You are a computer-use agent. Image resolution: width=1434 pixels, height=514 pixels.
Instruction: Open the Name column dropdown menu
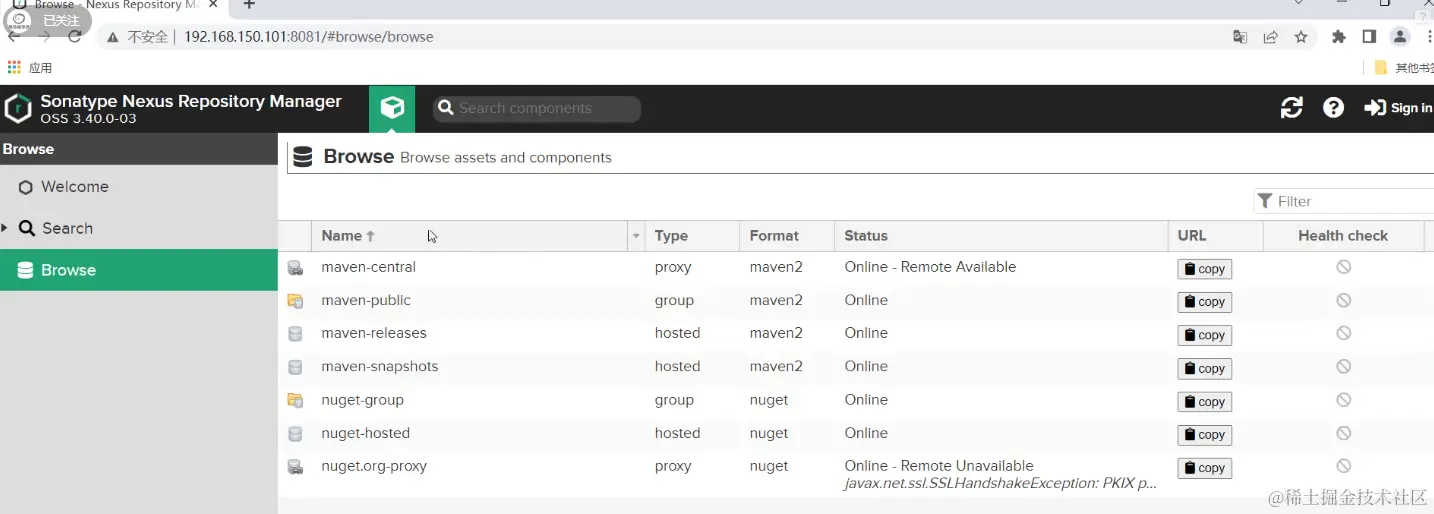(636, 236)
